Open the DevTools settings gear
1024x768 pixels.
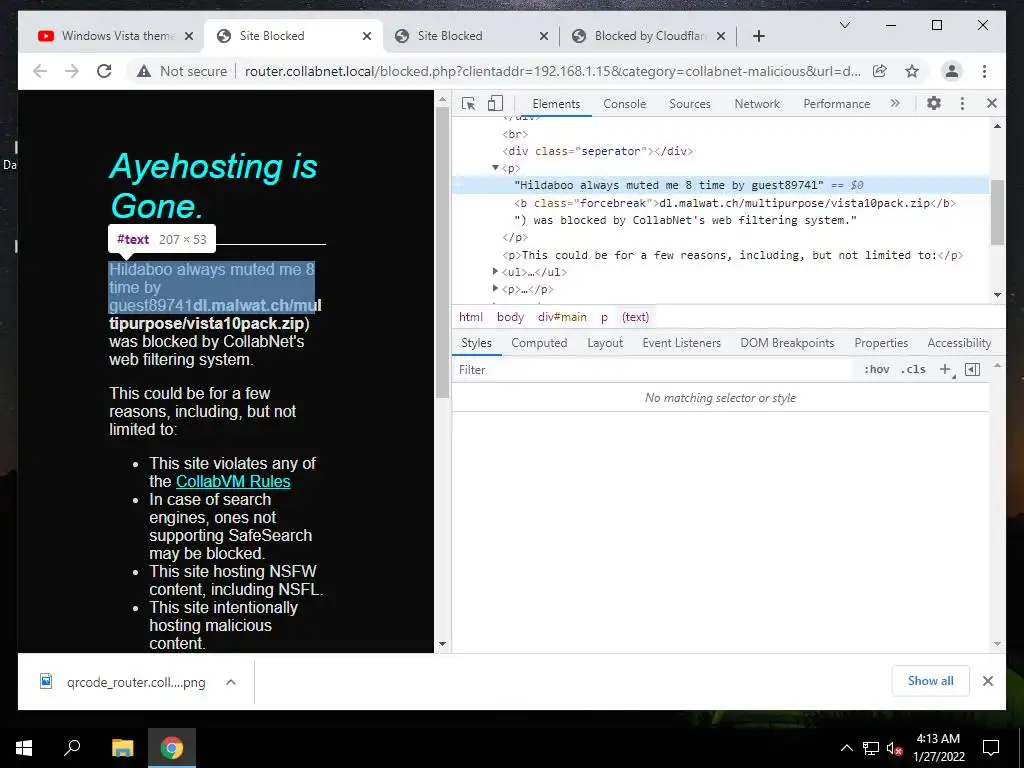coord(934,103)
